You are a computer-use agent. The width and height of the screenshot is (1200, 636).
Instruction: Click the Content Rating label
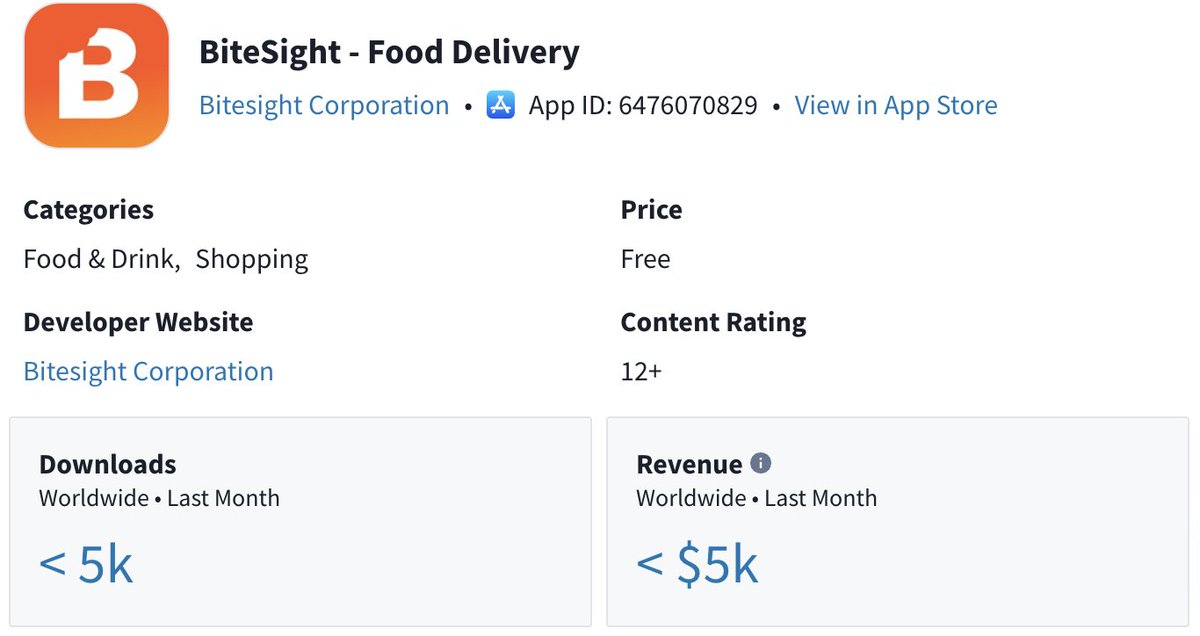pos(713,322)
